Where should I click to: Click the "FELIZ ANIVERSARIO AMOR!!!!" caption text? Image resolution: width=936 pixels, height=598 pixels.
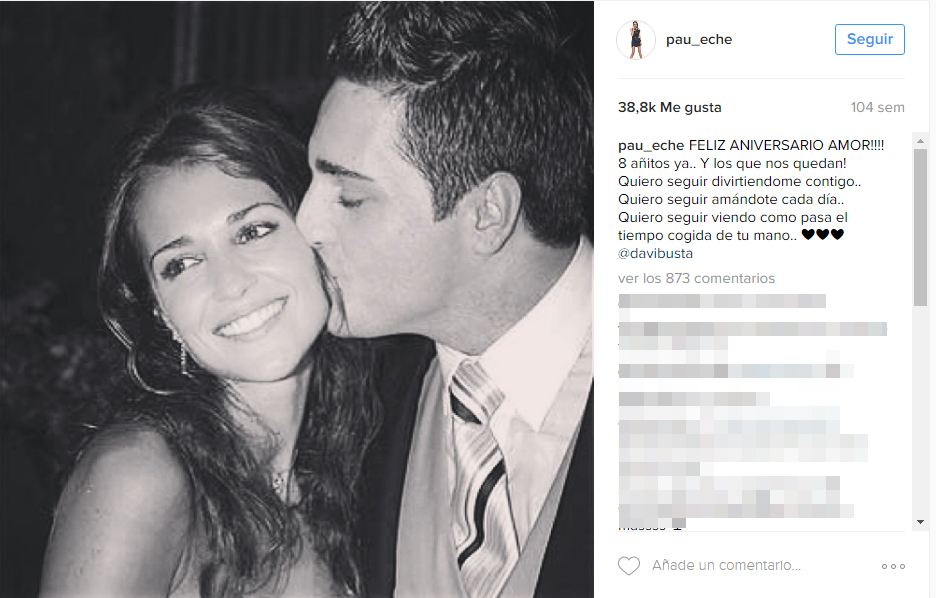tap(786, 145)
